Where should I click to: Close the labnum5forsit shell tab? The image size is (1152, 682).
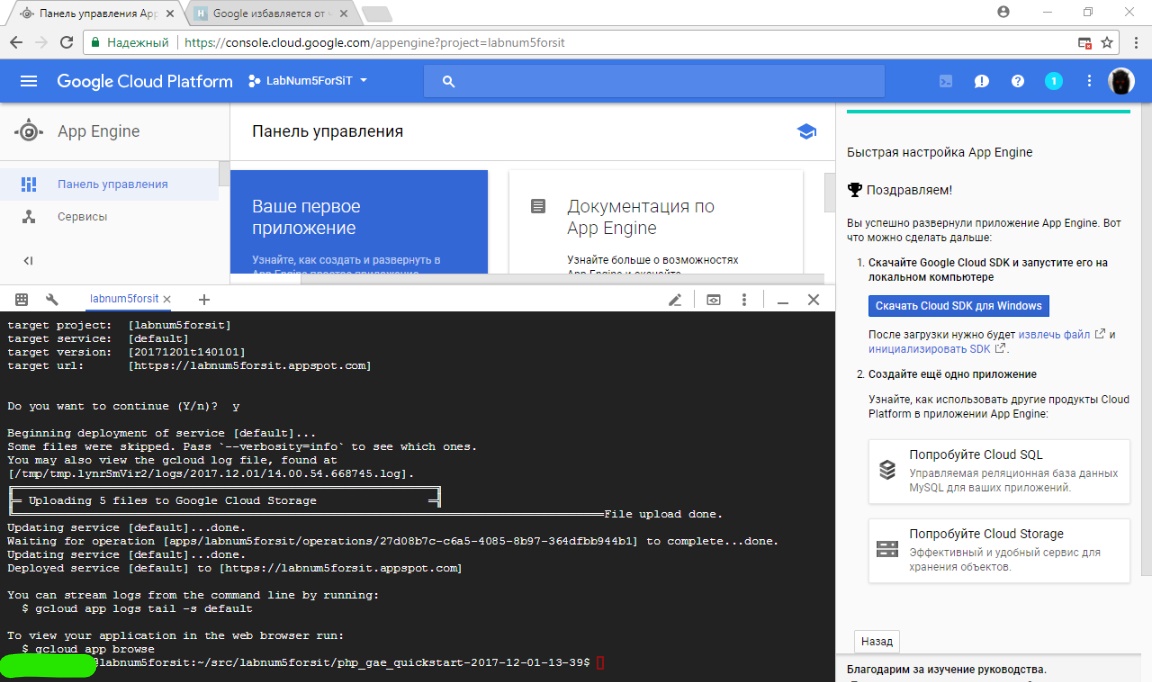point(168,299)
